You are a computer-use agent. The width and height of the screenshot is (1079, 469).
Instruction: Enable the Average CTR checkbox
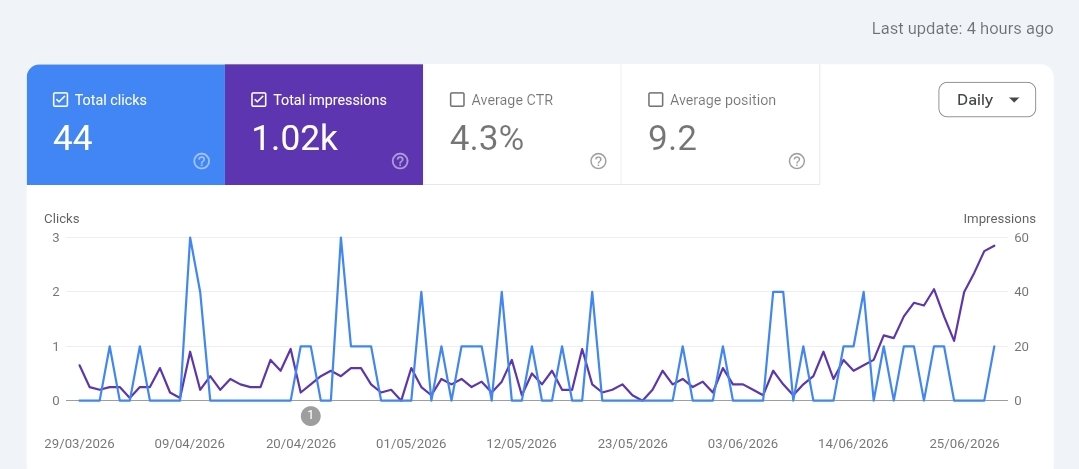pyautogui.click(x=457, y=100)
